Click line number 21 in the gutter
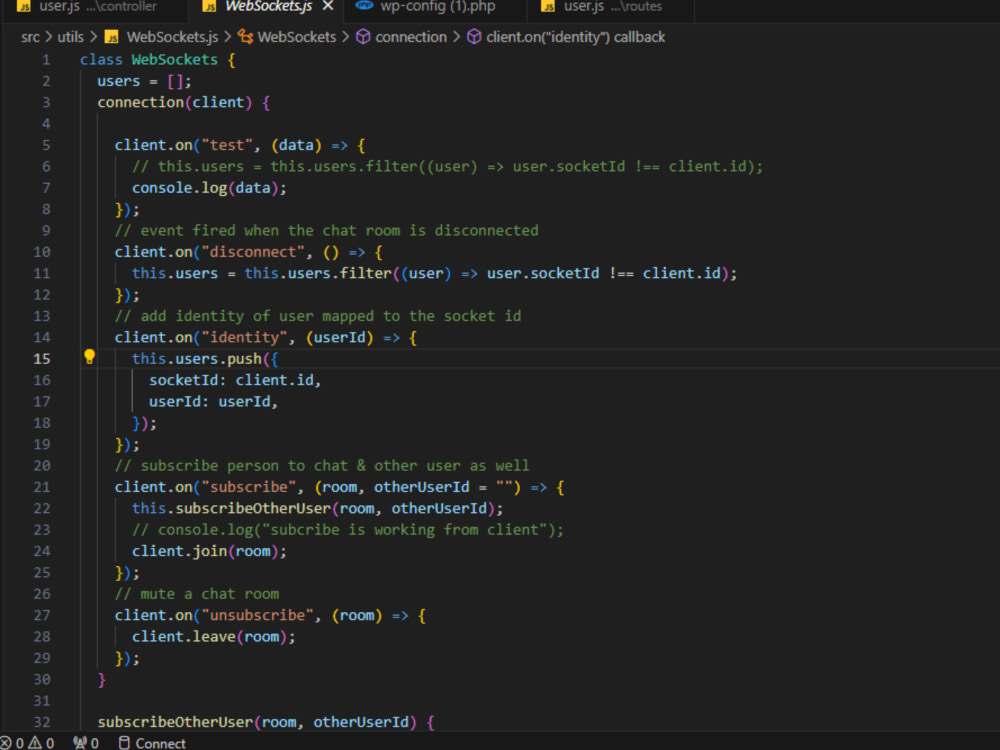Image resolution: width=1000 pixels, height=750 pixels. coord(41,487)
